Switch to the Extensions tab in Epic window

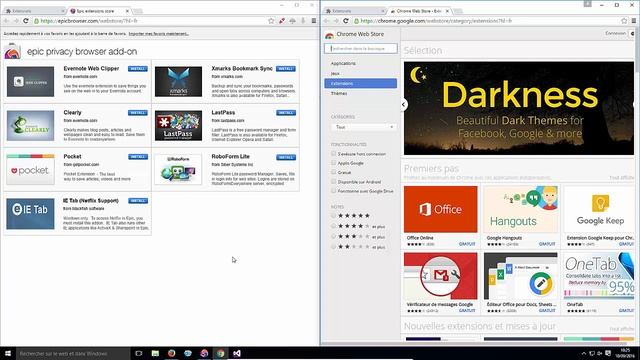pos(34,11)
